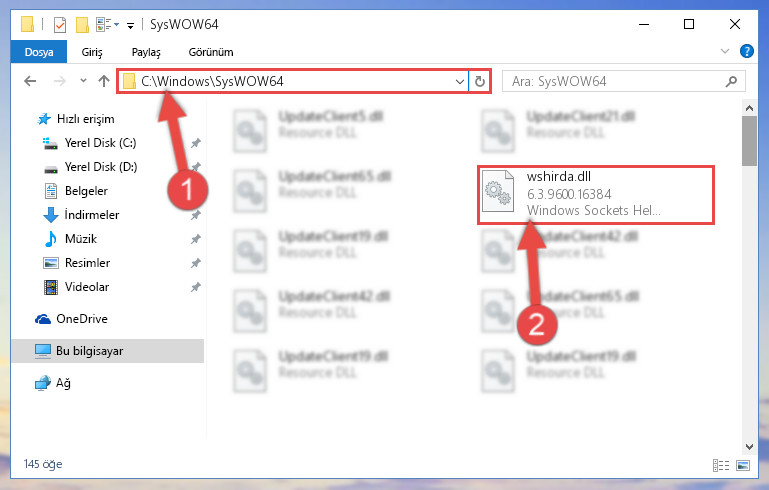The image size is (769, 490).
Task: Select the wshirda.dll file
Action: (595, 195)
